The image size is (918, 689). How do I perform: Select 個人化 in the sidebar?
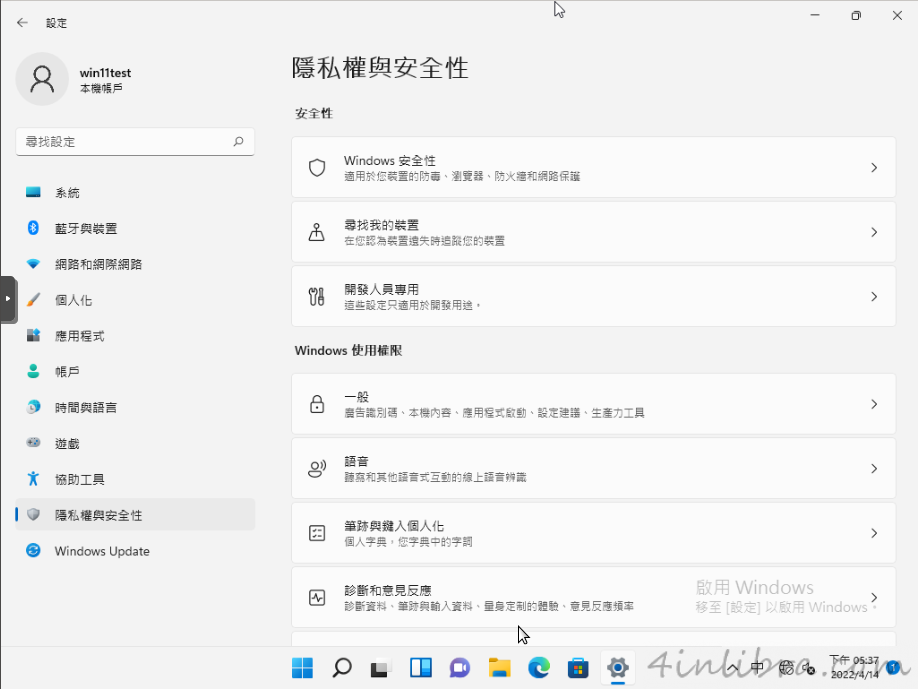point(135,300)
